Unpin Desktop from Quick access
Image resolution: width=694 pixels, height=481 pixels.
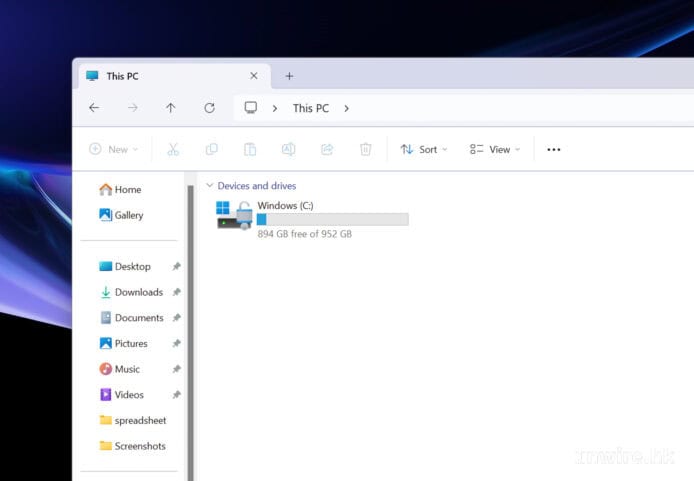tap(176, 267)
